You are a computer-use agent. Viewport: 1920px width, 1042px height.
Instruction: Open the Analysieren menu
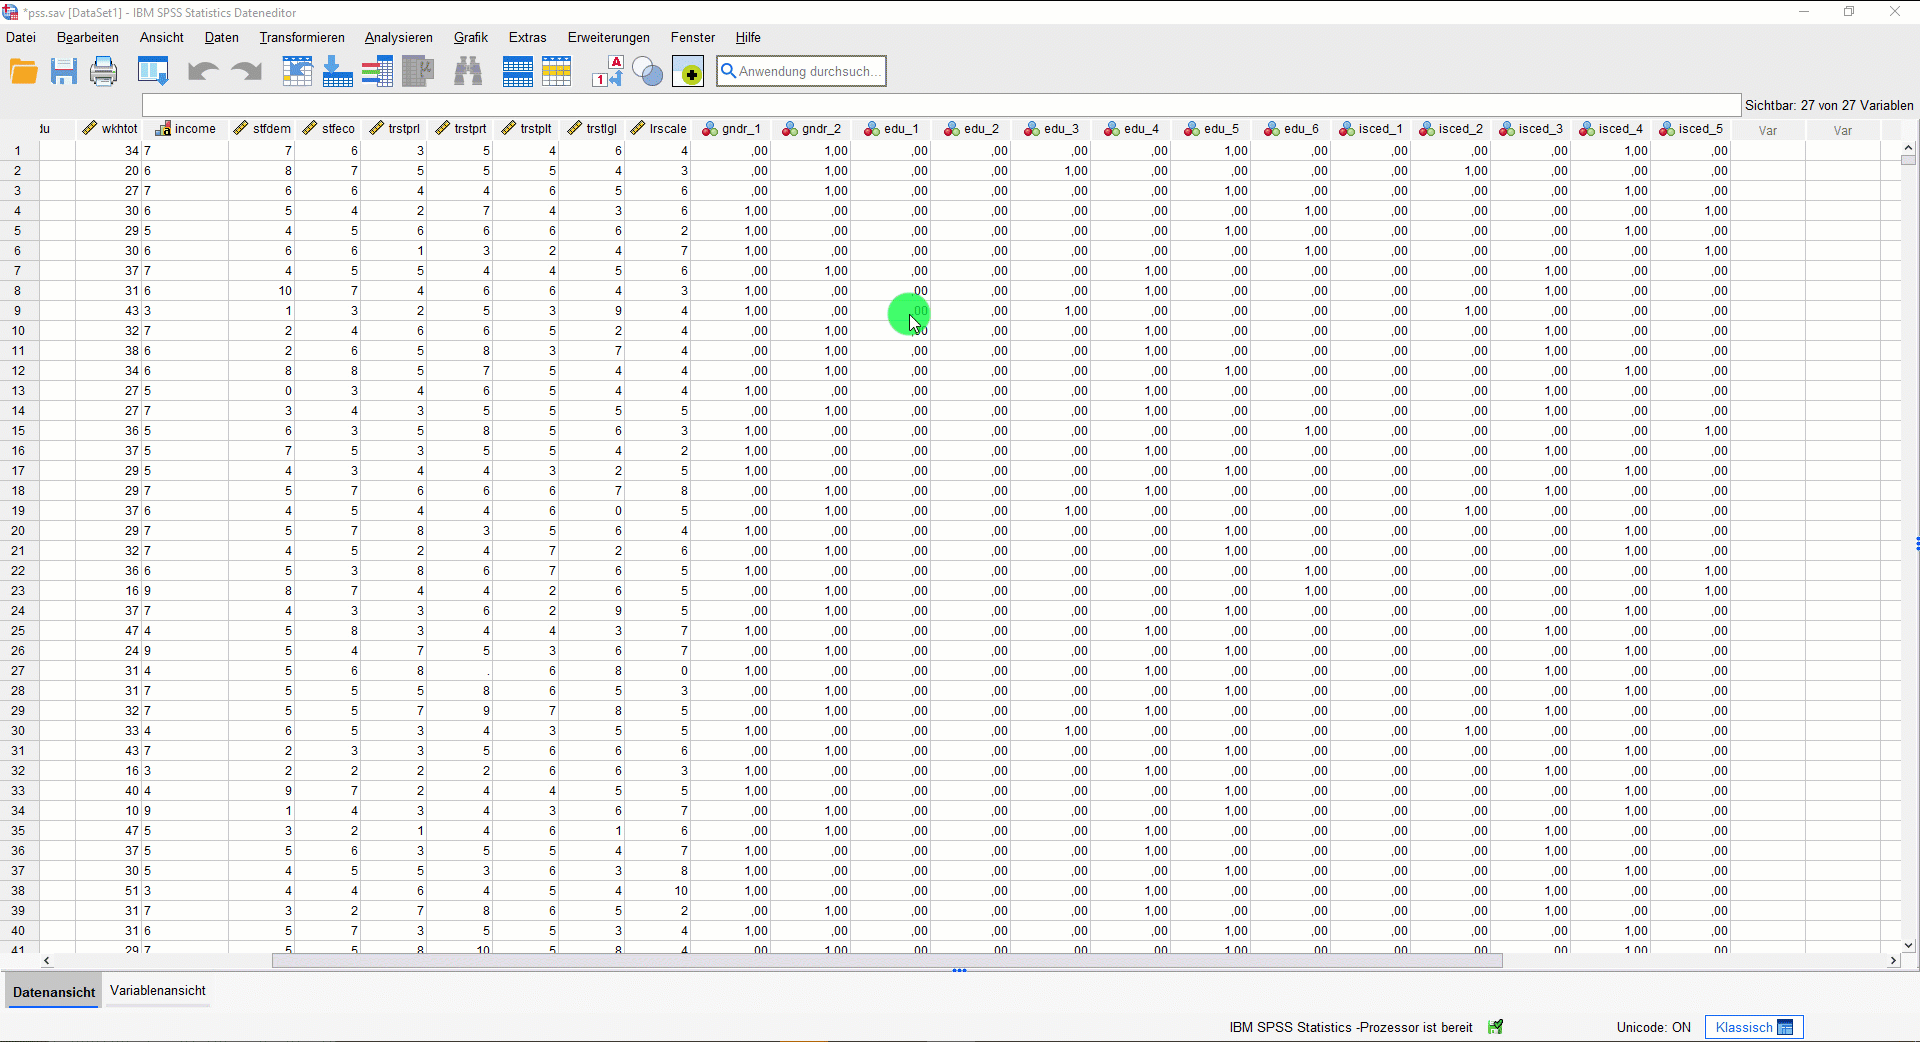click(399, 37)
